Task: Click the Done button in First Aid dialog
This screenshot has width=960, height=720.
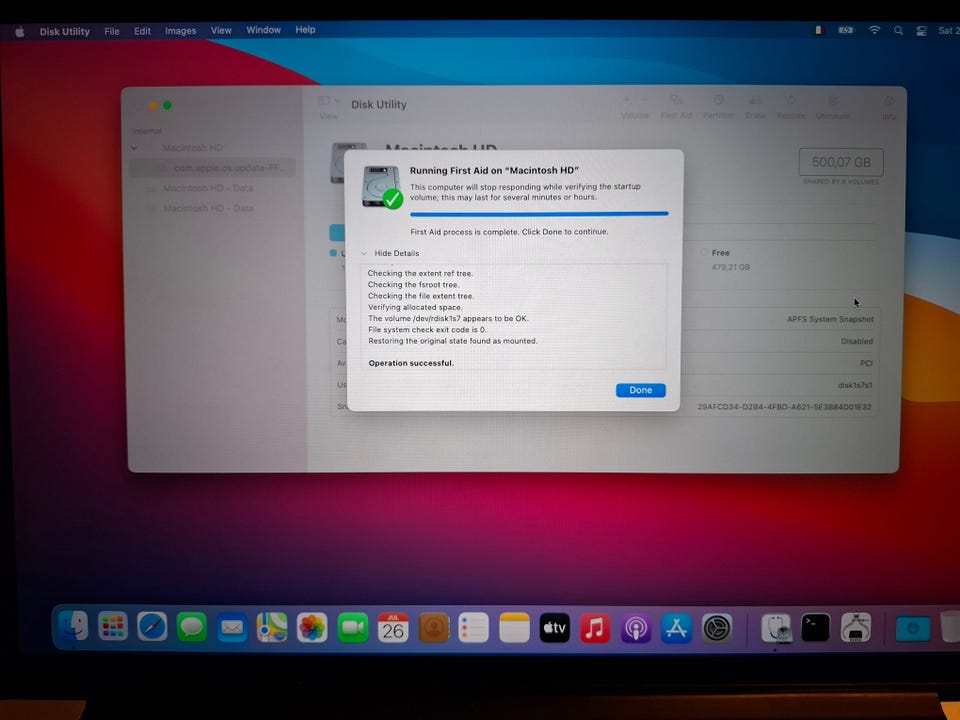Action: [640, 390]
